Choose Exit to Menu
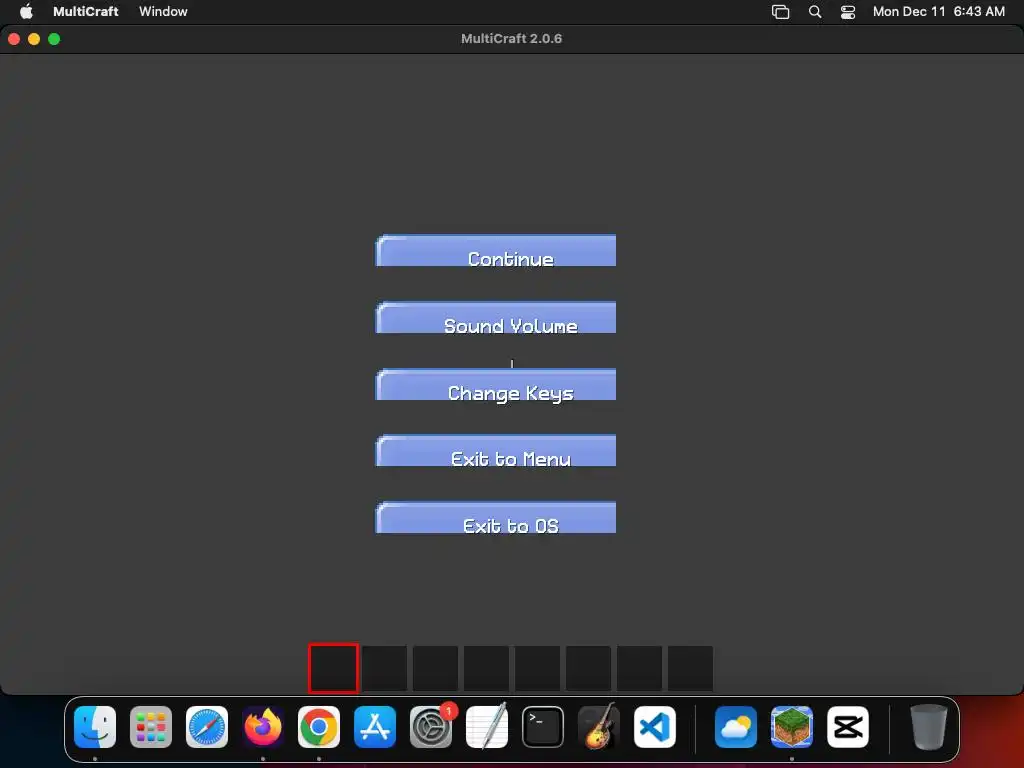This screenshot has height=768, width=1024. pyautogui.click(x=496, y=451)
